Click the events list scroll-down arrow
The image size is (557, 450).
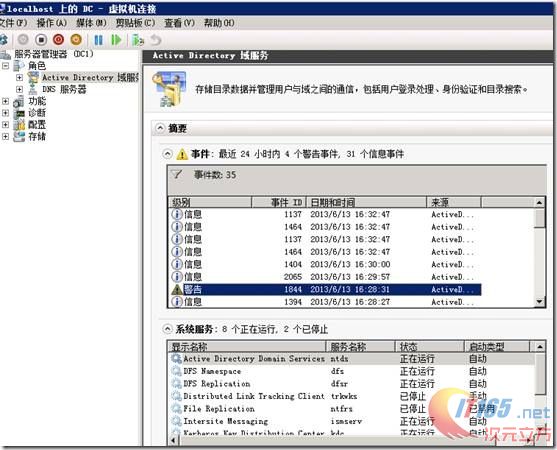tap(540, 302)
